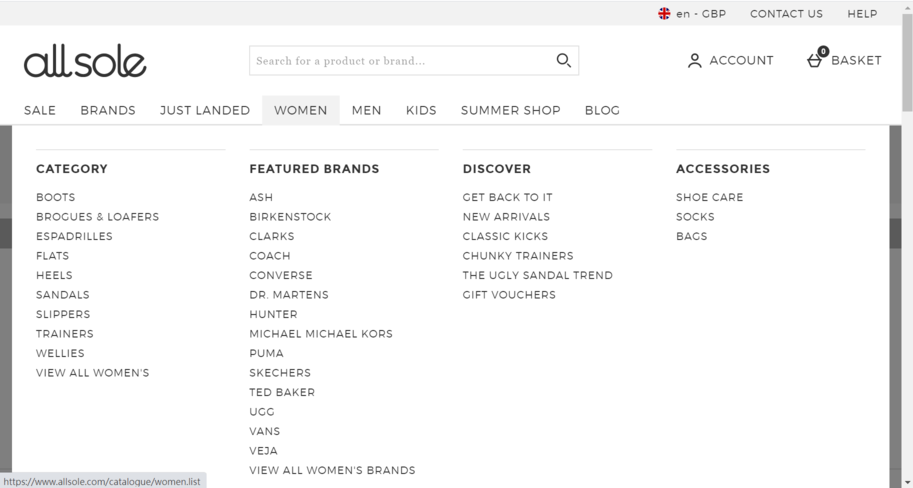Open Chunky Trainers page

(518, 256)
